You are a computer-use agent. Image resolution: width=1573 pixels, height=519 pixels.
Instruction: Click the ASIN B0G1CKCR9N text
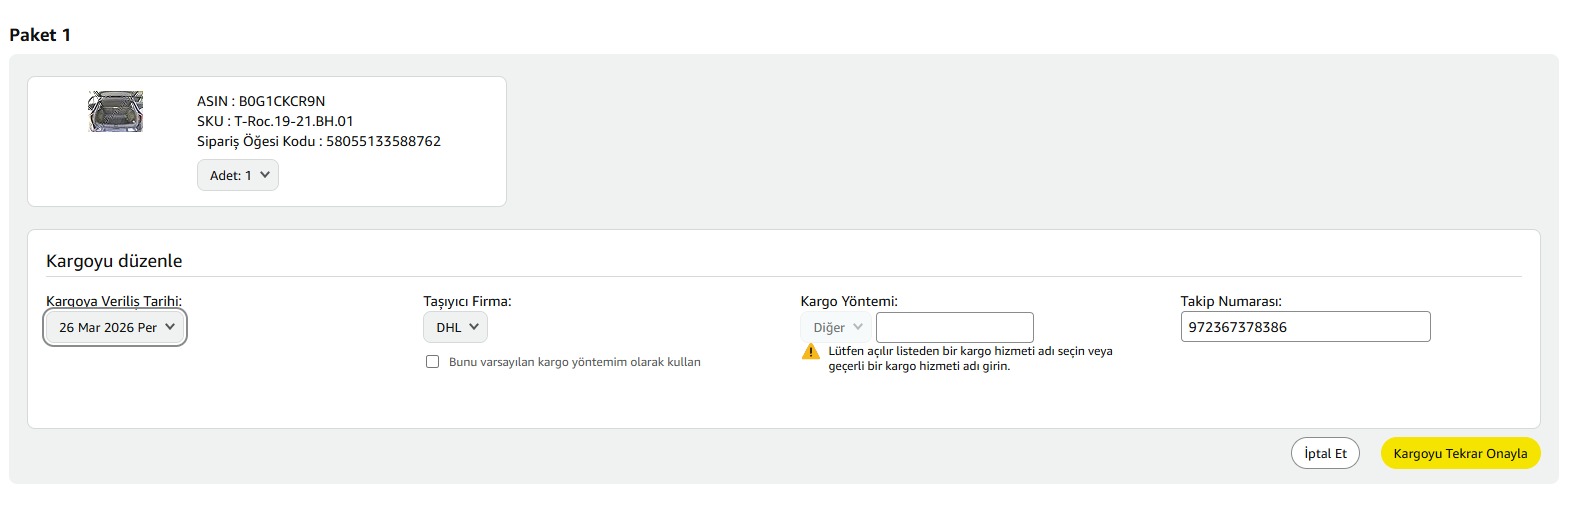(261, 101)
